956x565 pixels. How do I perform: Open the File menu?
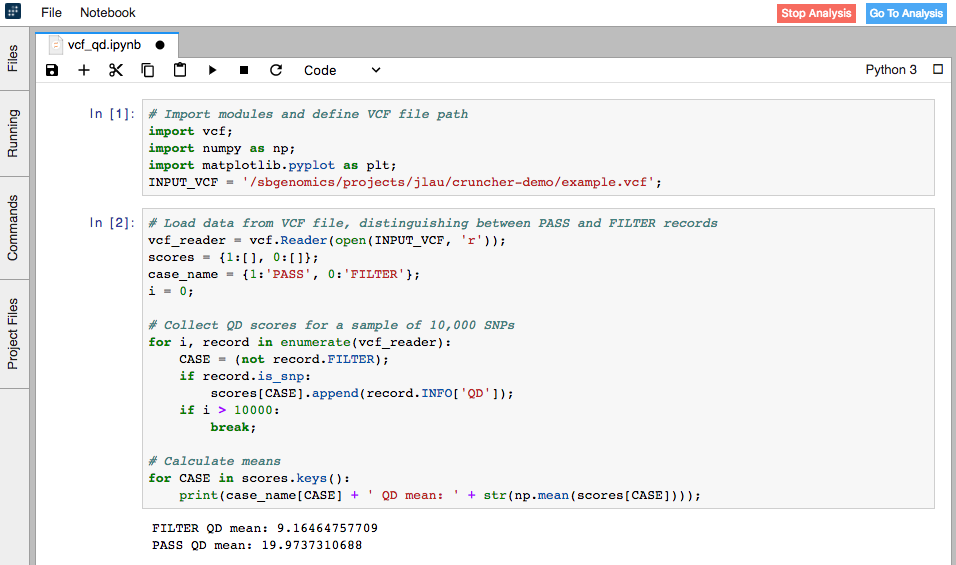[51, 13]
